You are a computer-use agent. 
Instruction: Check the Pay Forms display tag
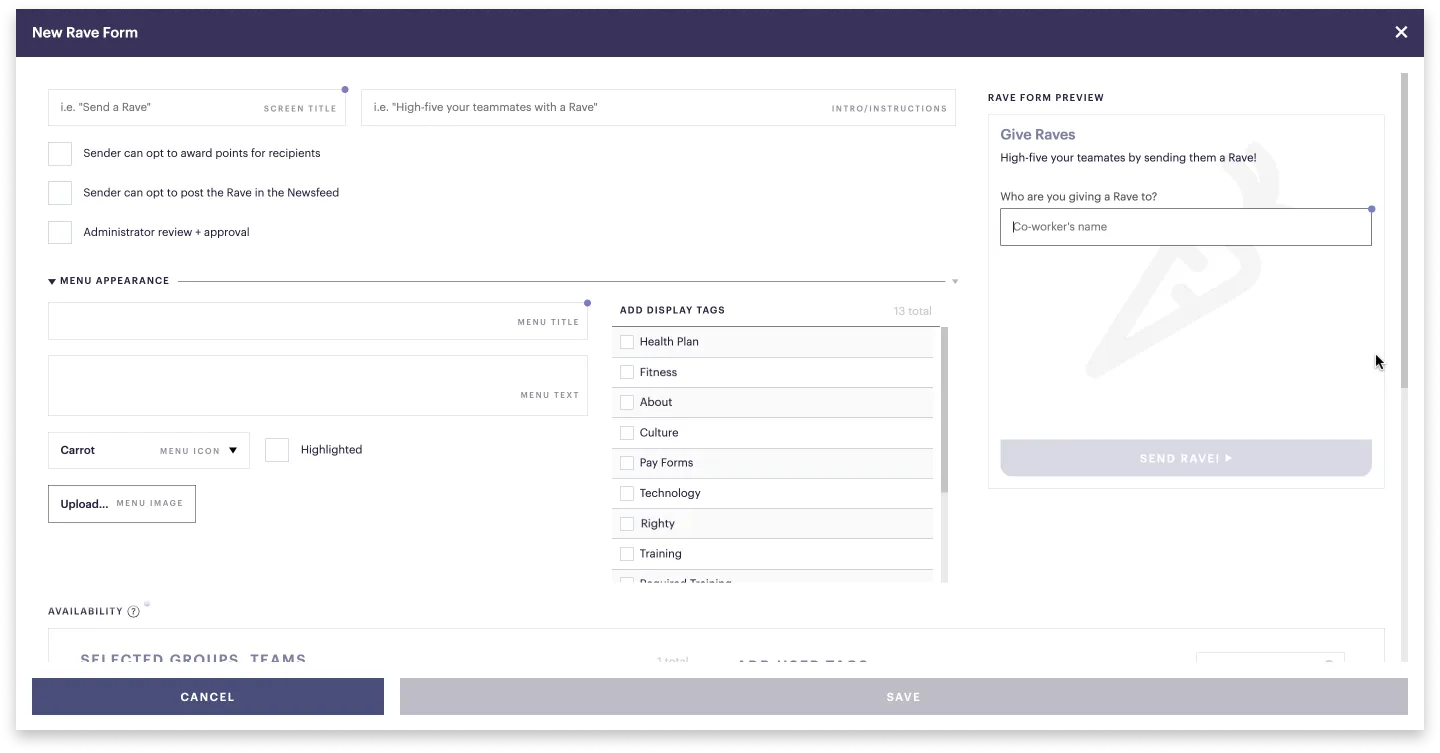[x=627, y=463]
